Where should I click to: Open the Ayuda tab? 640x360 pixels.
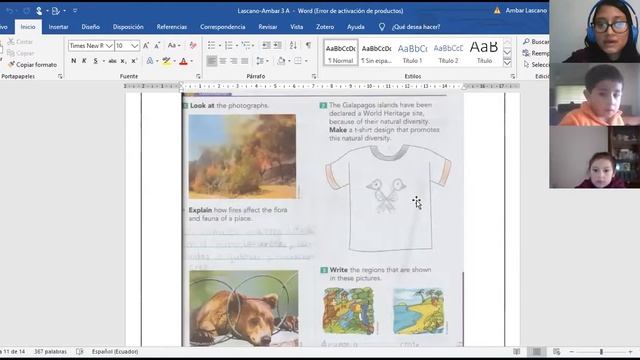tap(356, 27)
